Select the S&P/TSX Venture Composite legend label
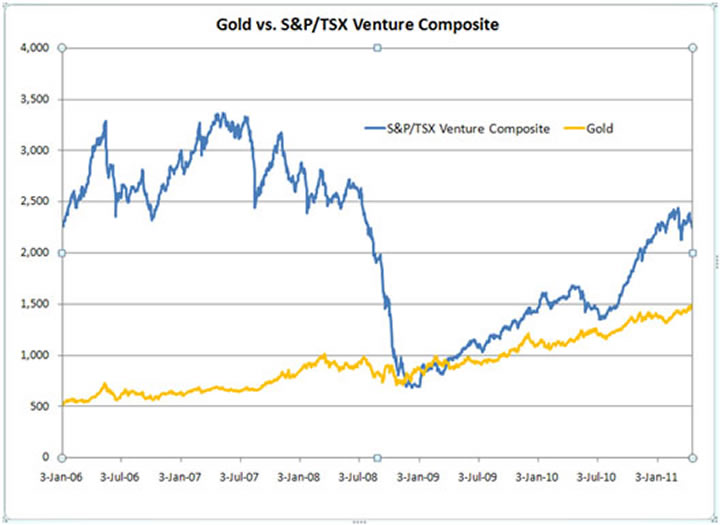The width and height of the screenshot is (720, 525). pos(468,129)
